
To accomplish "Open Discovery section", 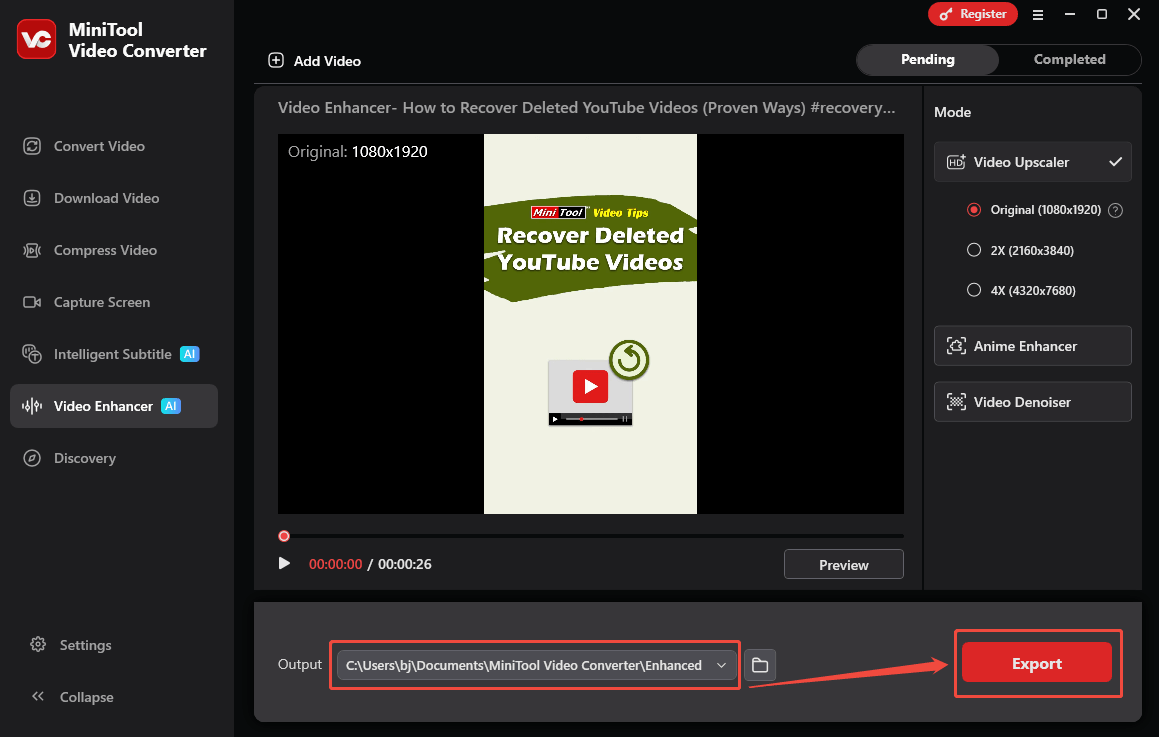I will pos(114,458).
